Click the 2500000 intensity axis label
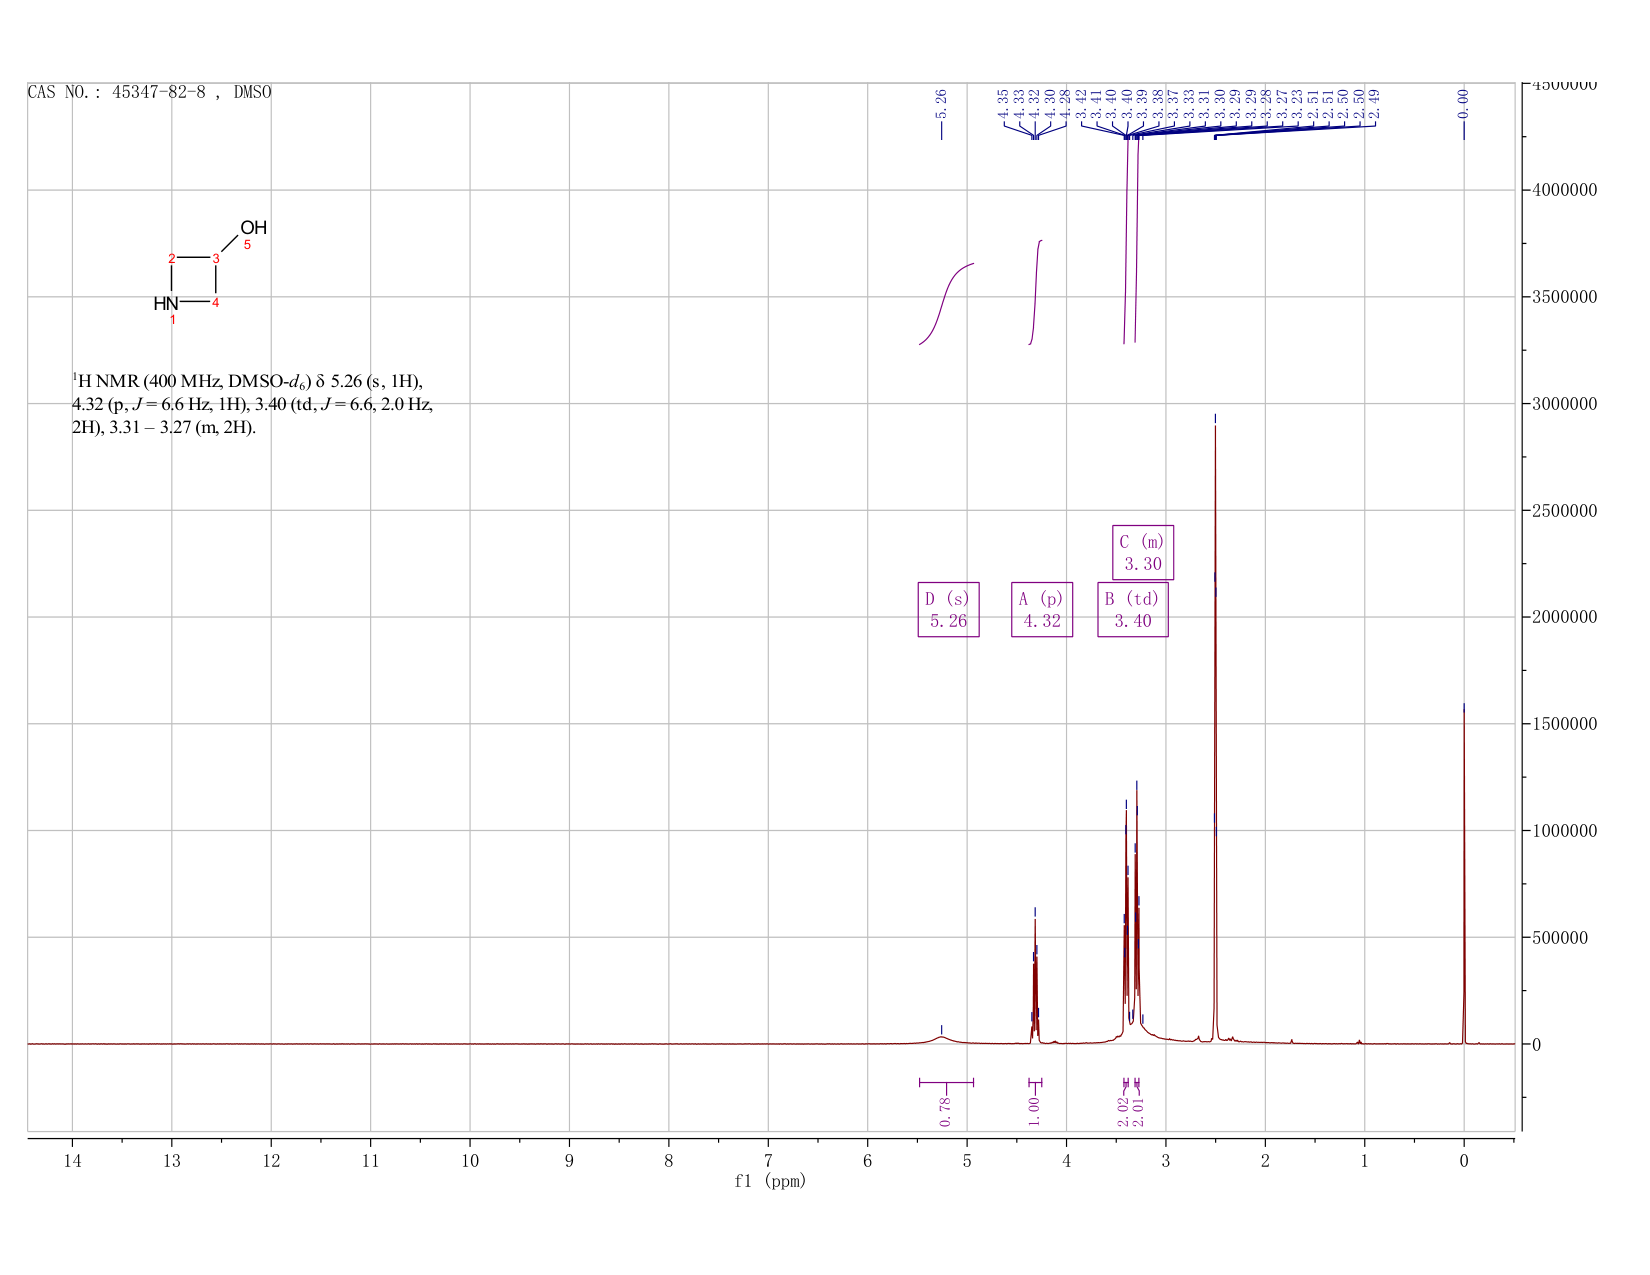Image resolution: width=1650 pixels, height=1275 pixels. click(x=1564, y=511)
